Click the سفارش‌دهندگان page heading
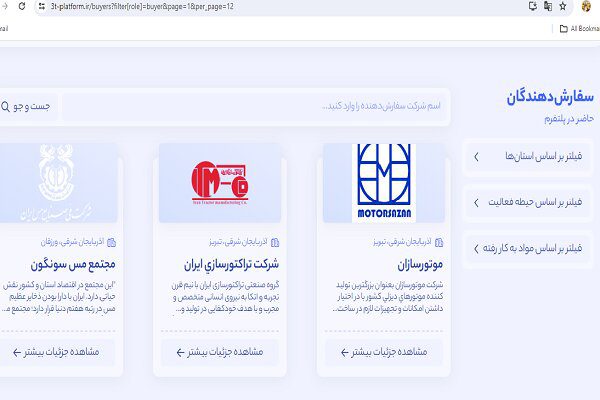Viewport: 600px width, 400px height. (550, 97)
